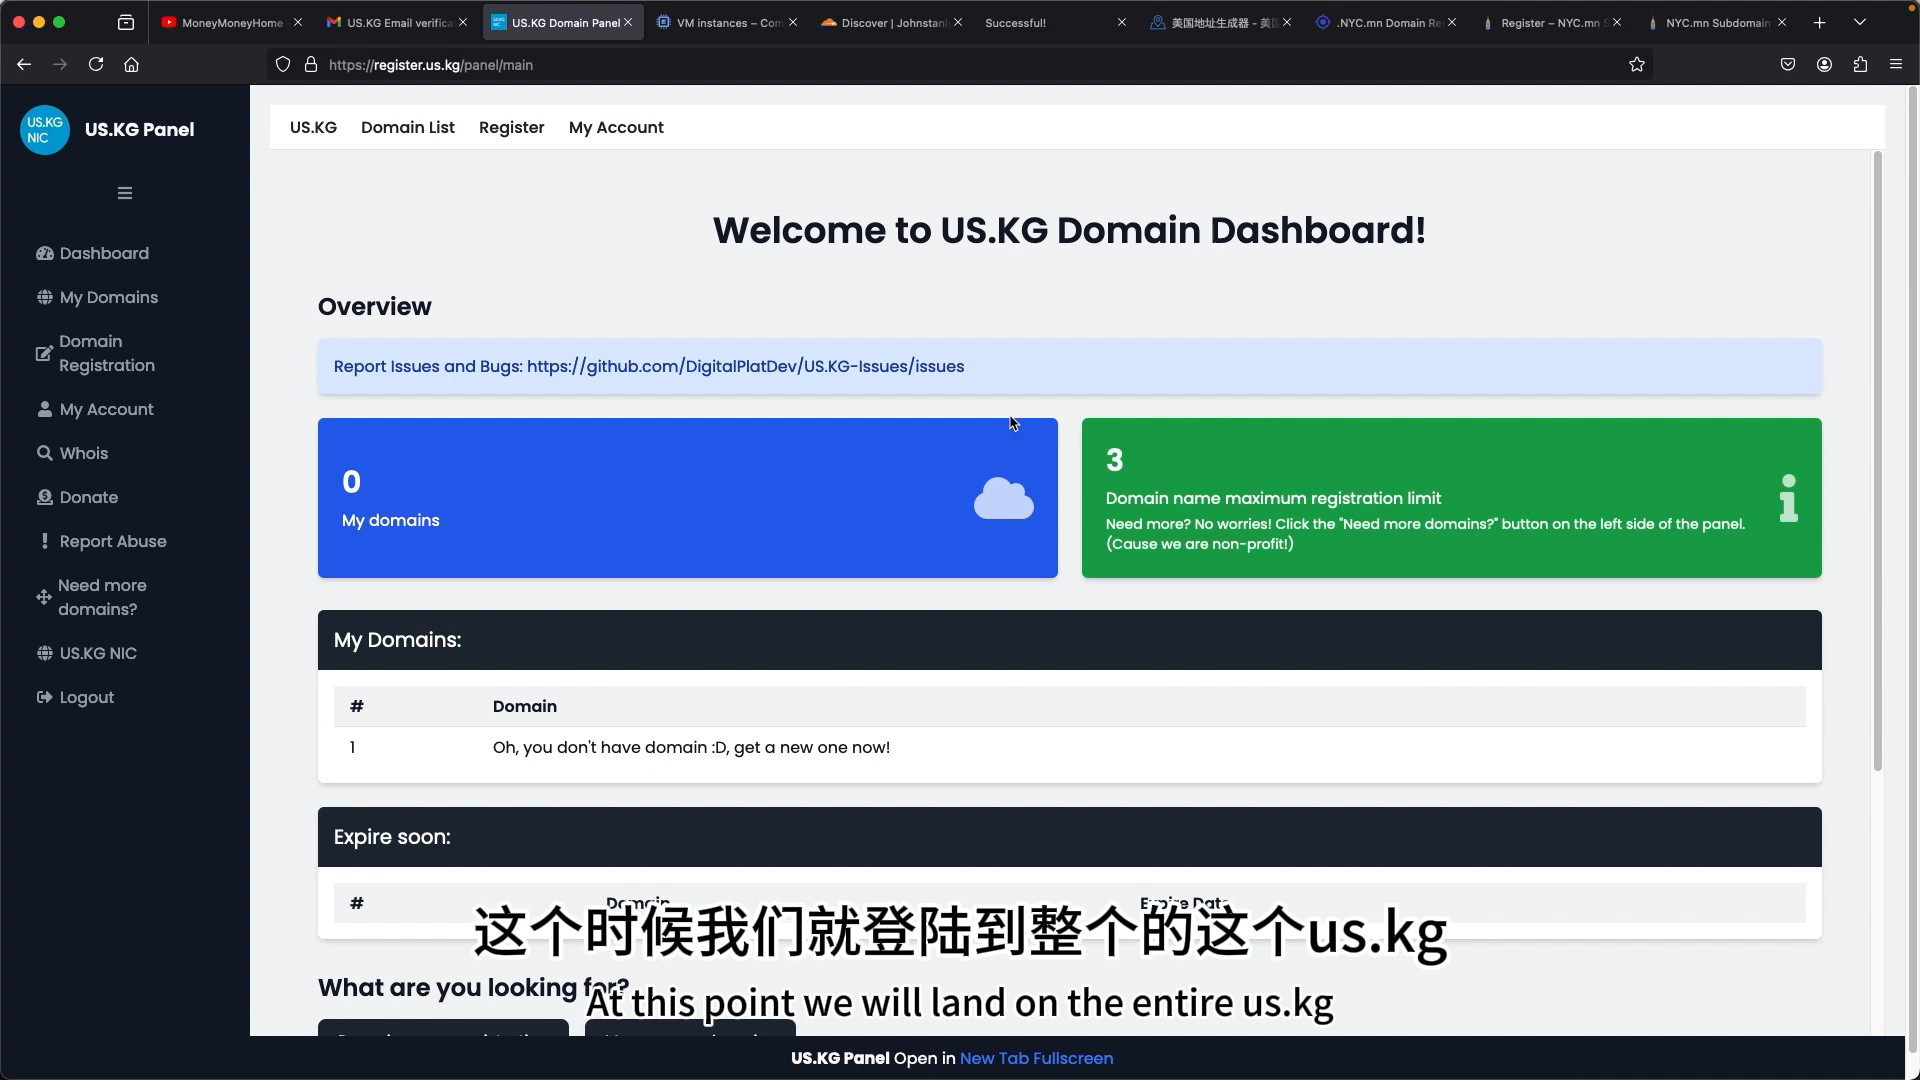Click the Logout exit icon
Screen dimensions: 1920x1080
(44, 697)
